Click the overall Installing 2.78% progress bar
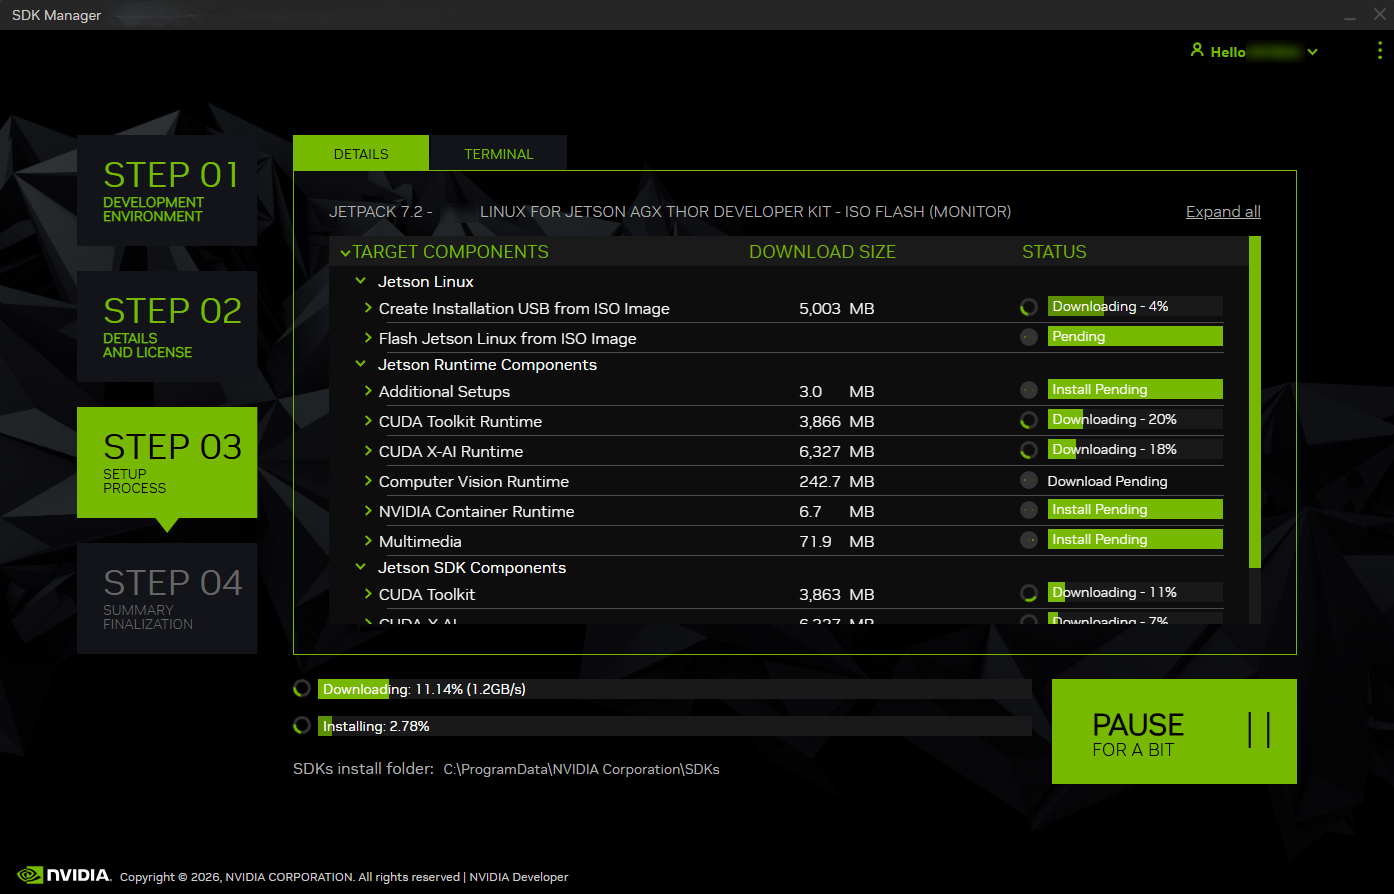This screenshot has width=1394, height=894. coord(675,726)
